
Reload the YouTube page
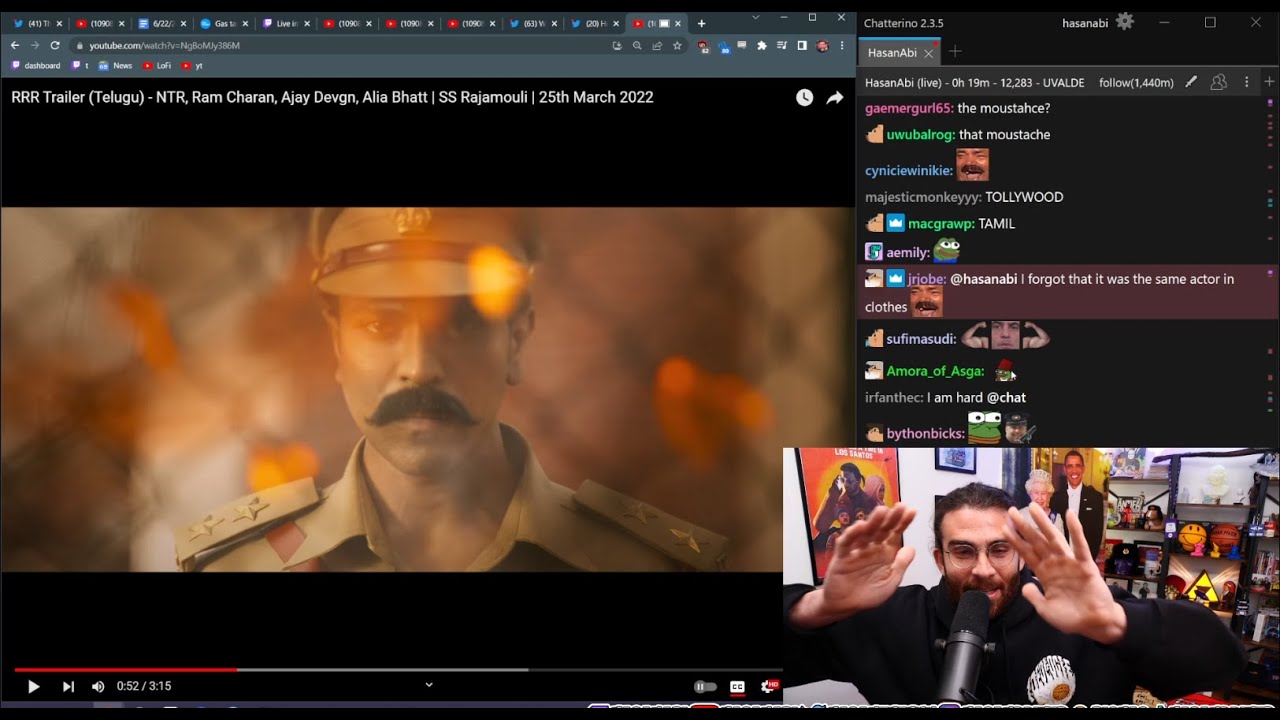[x=55, y=45]
